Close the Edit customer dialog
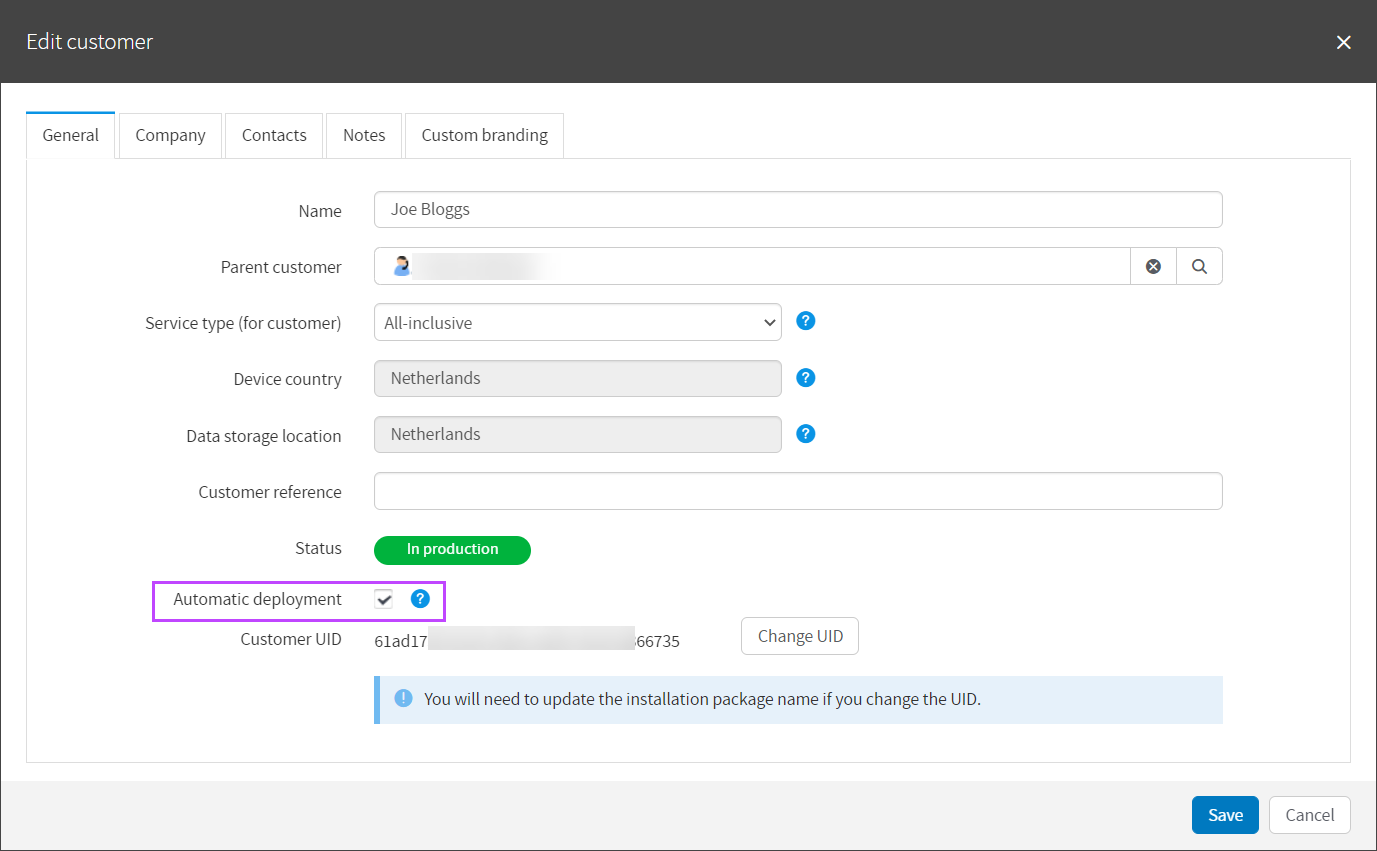The width and height of the screenshot is (1377, 851). tap(1343, 42)
